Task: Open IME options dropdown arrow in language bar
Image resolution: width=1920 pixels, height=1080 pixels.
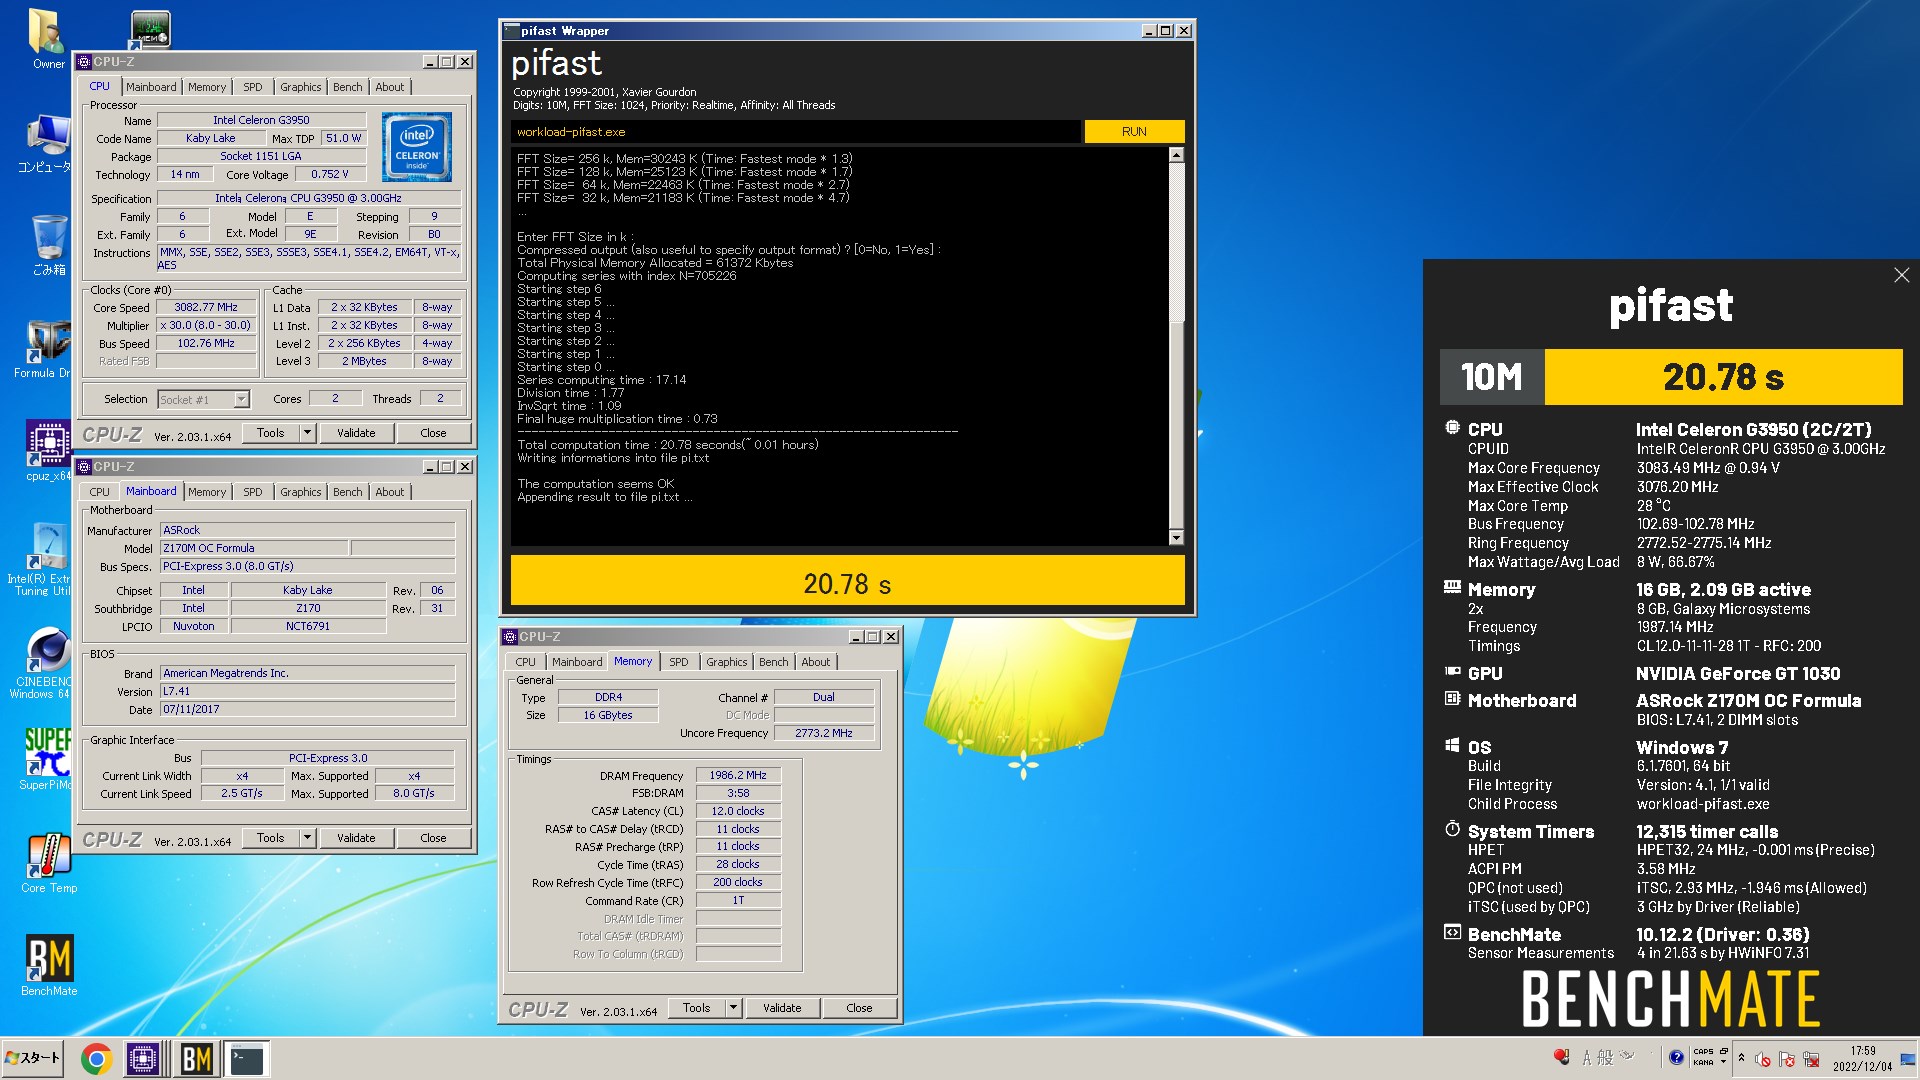Action: pos(1723,1062)
